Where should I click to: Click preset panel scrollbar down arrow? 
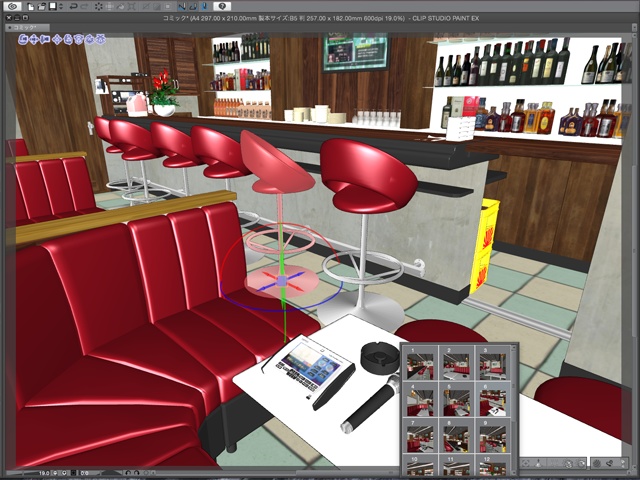(514, 472)
